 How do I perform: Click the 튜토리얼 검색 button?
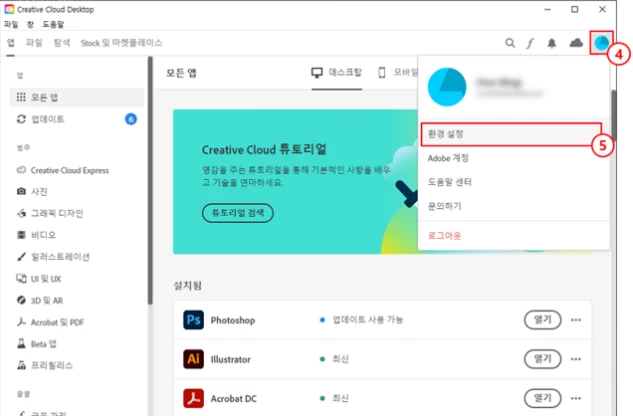[238, 213]
